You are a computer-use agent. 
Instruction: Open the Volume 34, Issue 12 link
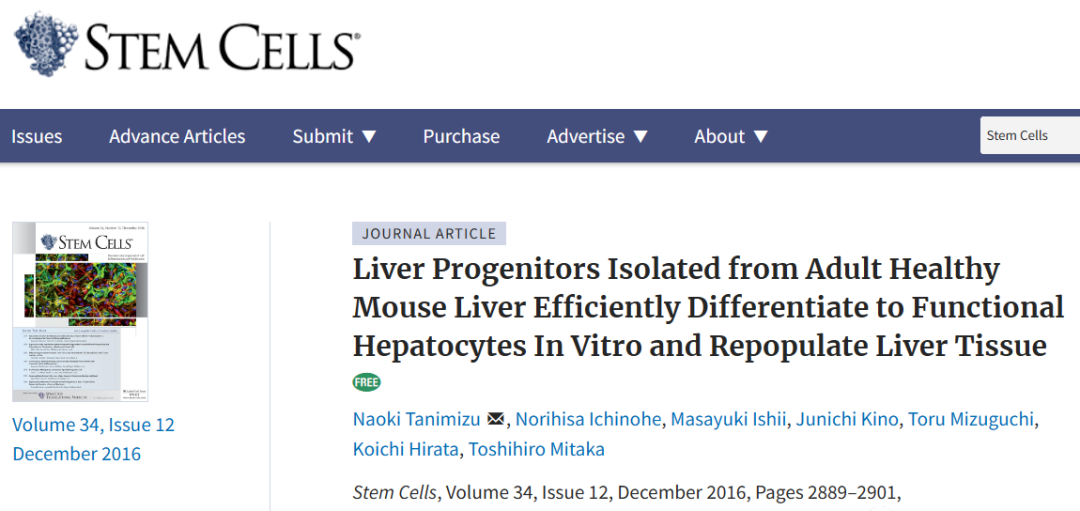pyautogui.click(x=94, y=425)
